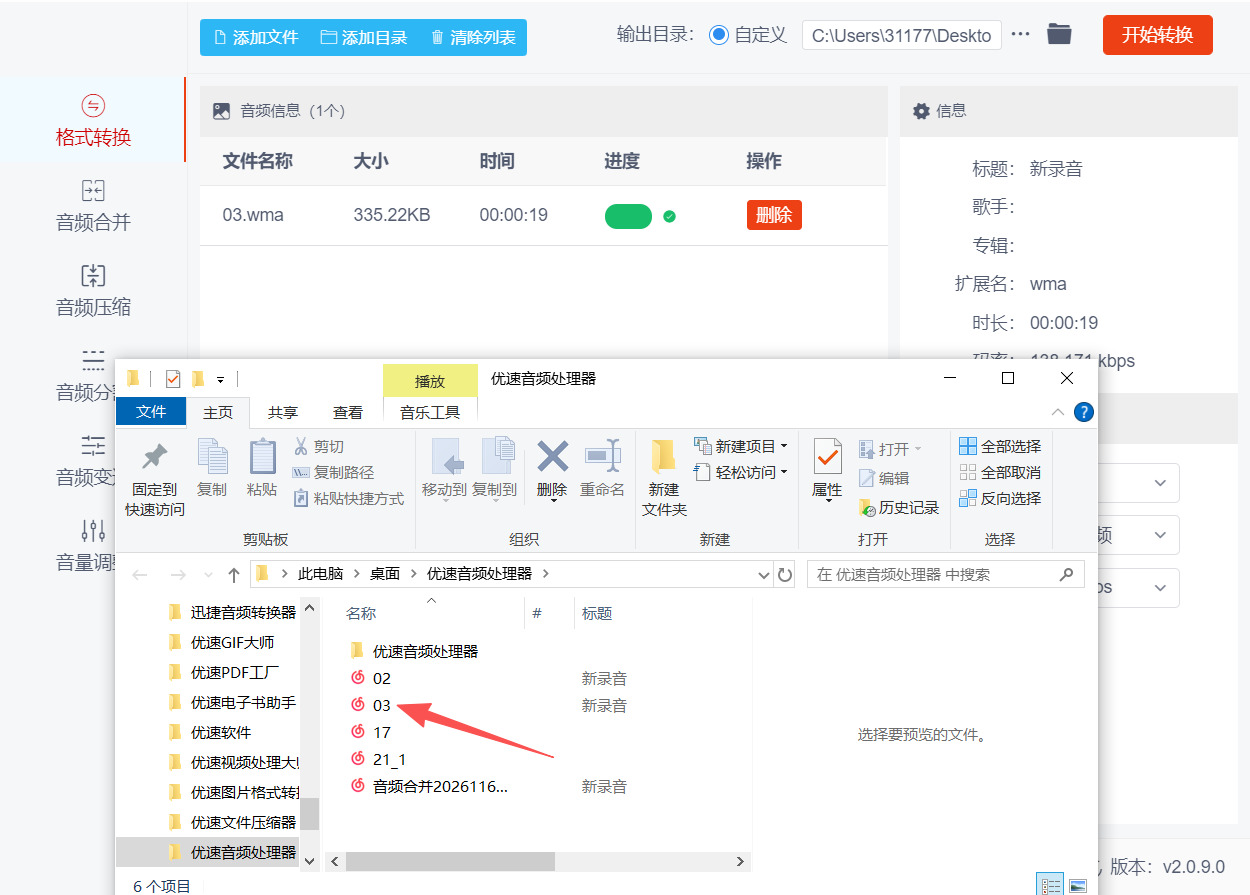Select 优速PDF工厂 in the folder tree
This screenshot has width=1250, height=895.
coord(235,672)
